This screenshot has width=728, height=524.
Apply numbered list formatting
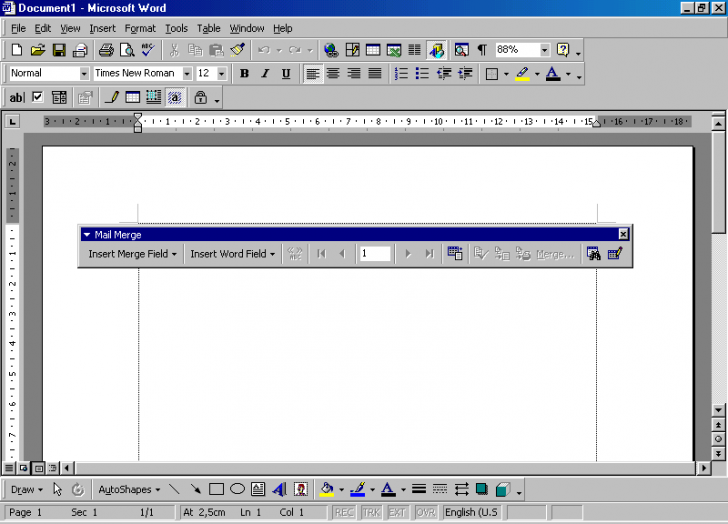tap(401, 73)
